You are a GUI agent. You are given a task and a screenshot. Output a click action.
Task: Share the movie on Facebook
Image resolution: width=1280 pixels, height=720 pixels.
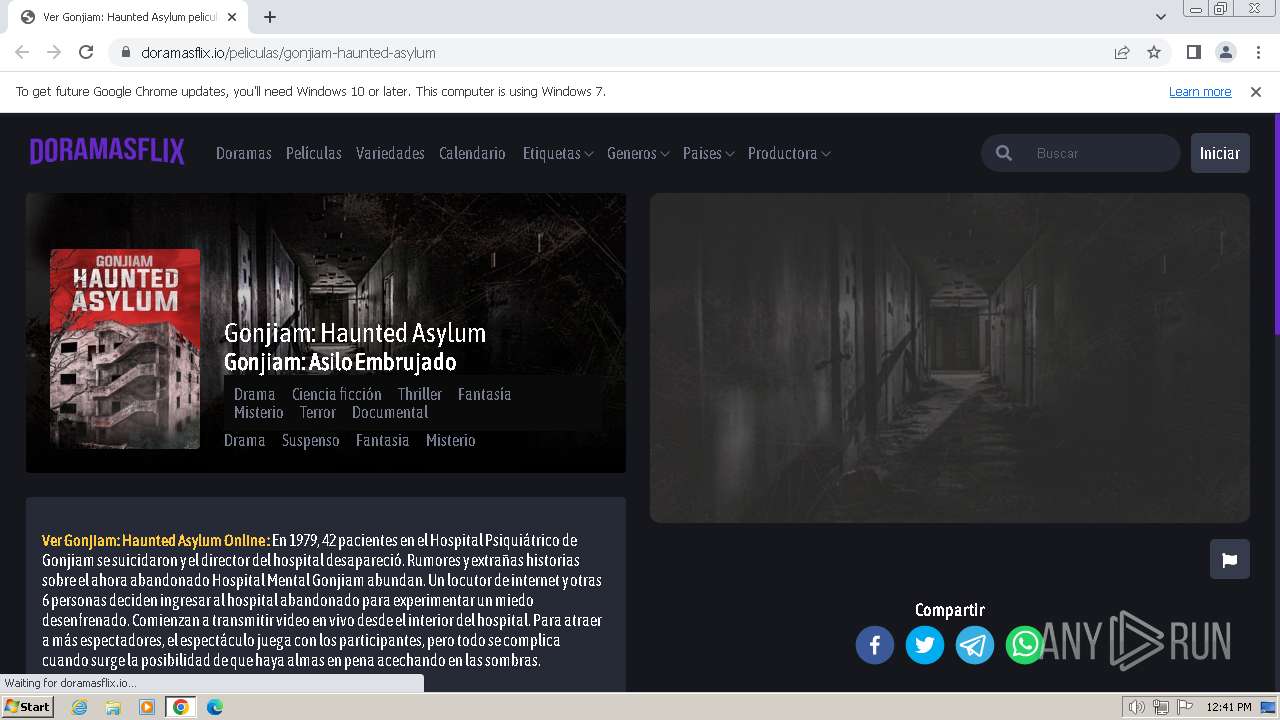(x=875, y=645)
